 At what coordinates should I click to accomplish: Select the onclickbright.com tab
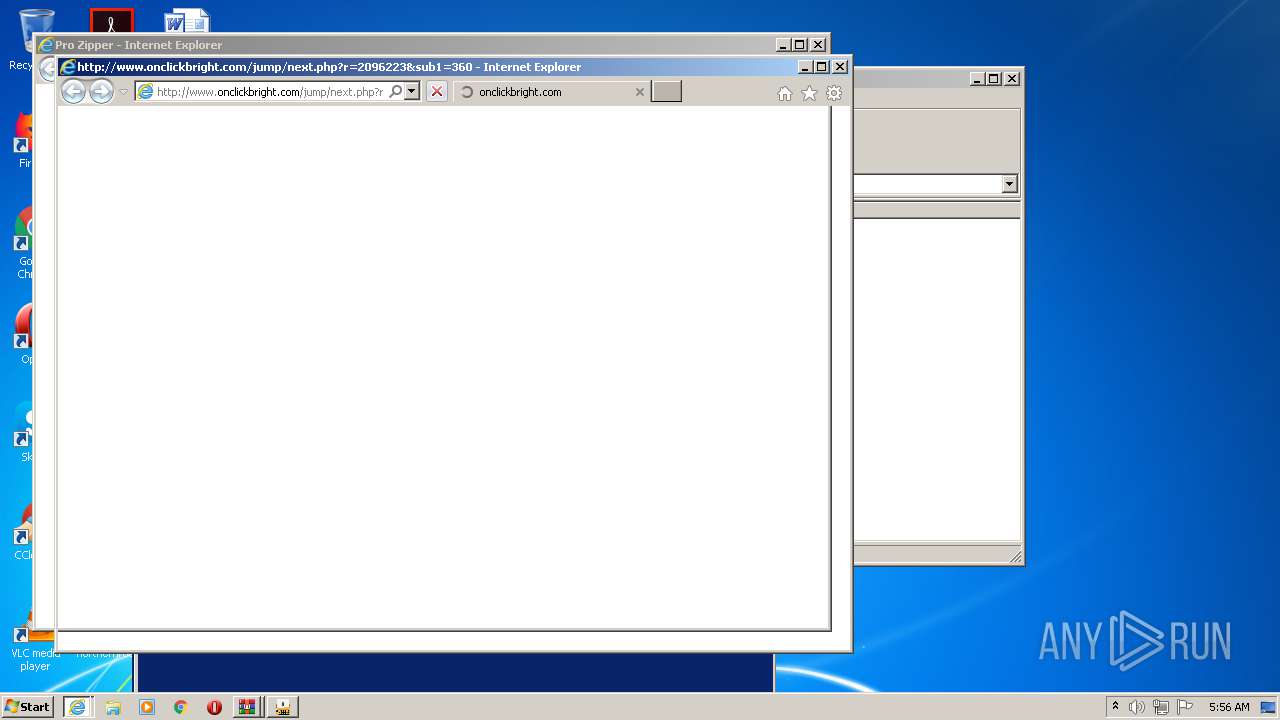click(553, 92)
